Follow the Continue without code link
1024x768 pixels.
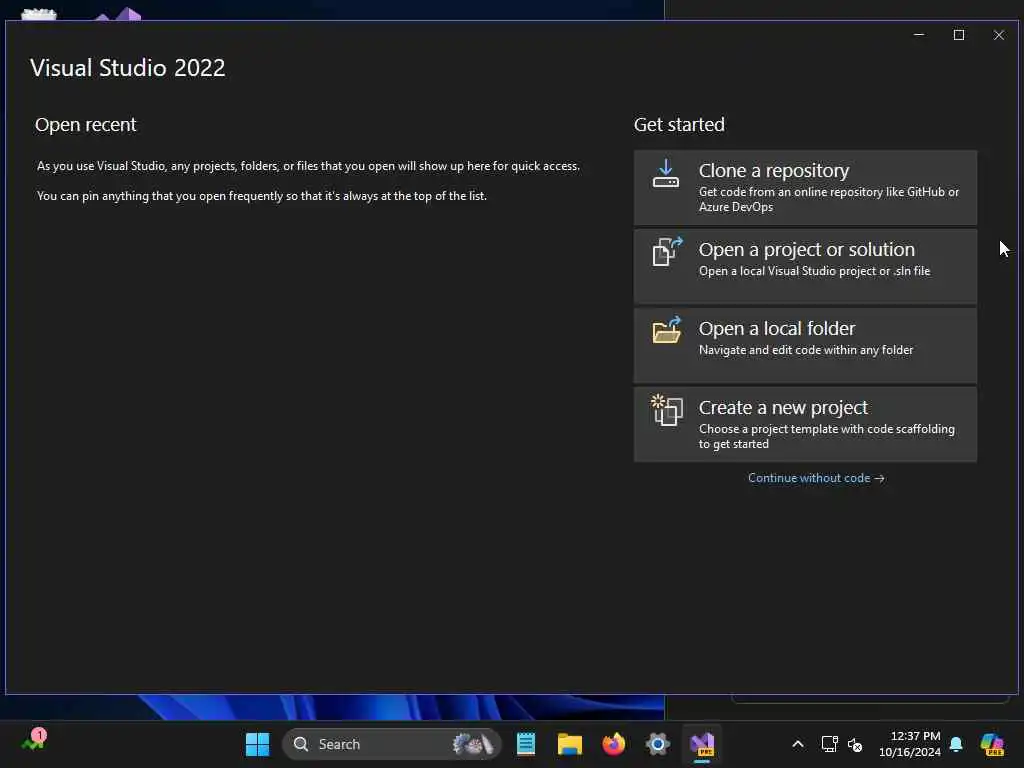tap(816, 478)
